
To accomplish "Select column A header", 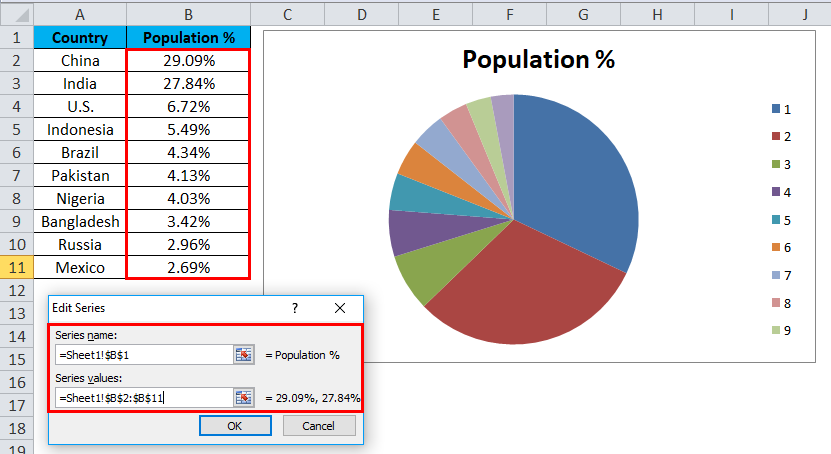I will (x=80, y=15).
